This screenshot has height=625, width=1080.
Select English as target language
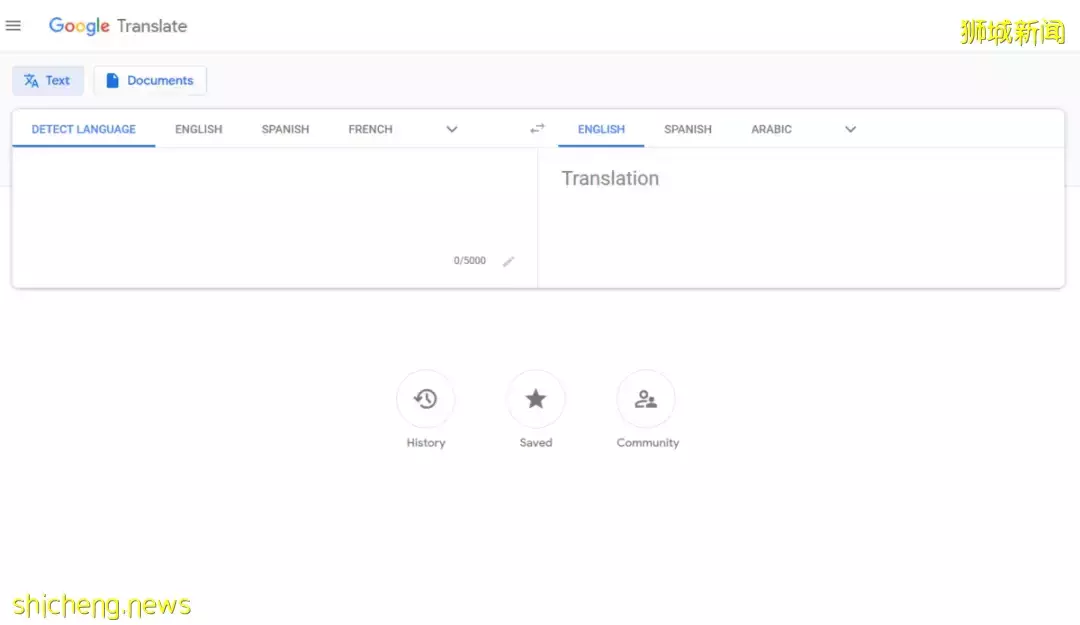(601, 129)
